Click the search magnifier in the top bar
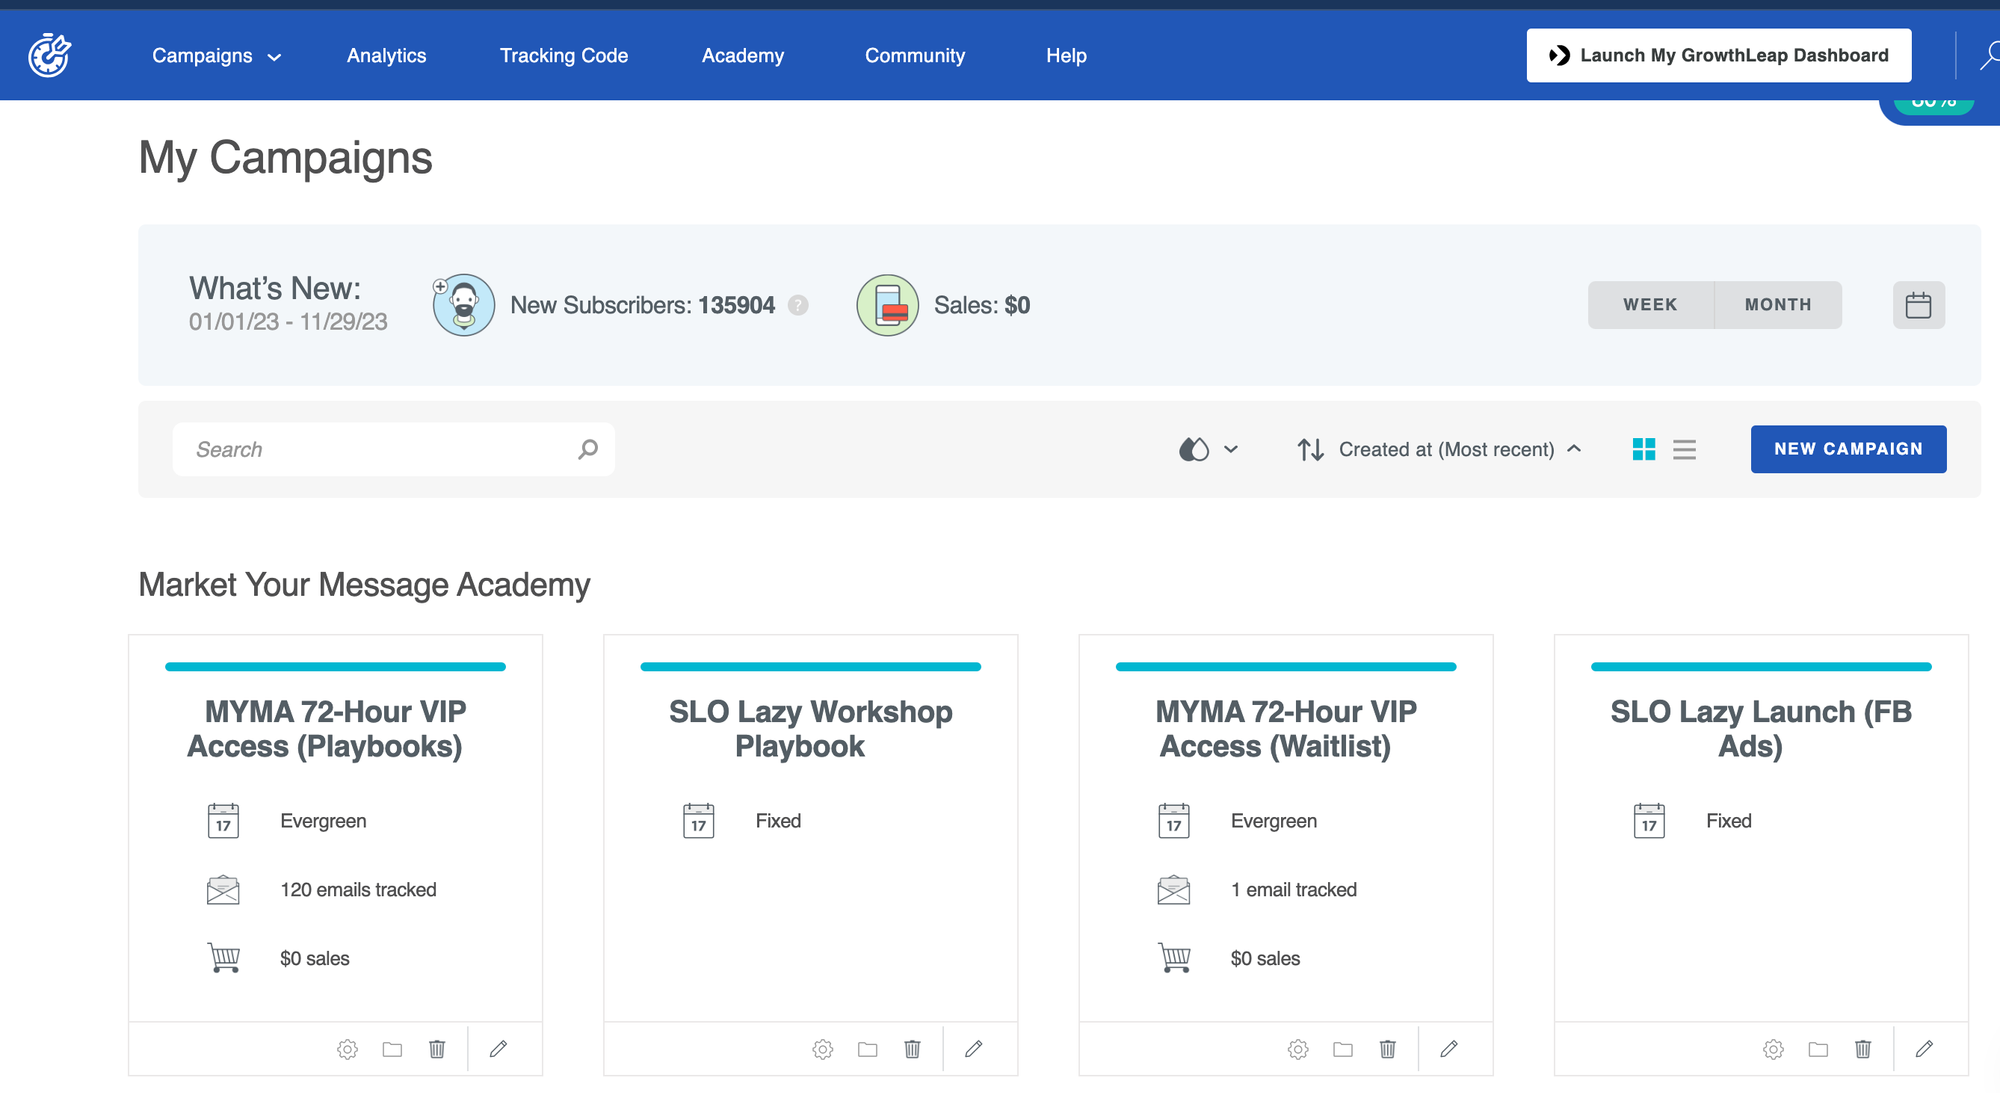The image size is (2000, 1093). coord(1990,55)
